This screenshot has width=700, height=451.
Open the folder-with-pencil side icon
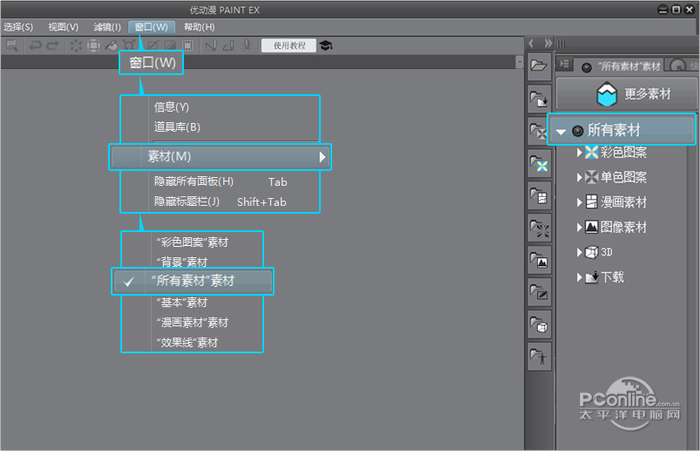click(539, 292)
